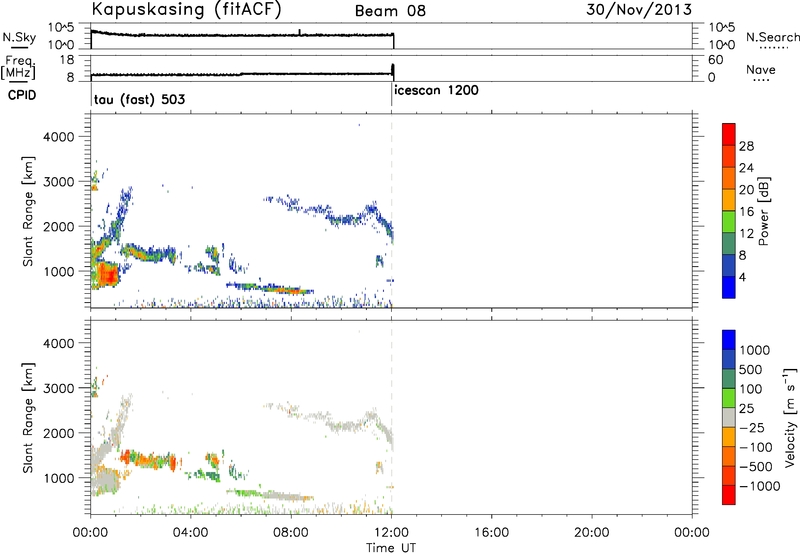Click the gray segment of velocity colorbar
The height and width of the screenshot is (554, 800).
point(729,417)
